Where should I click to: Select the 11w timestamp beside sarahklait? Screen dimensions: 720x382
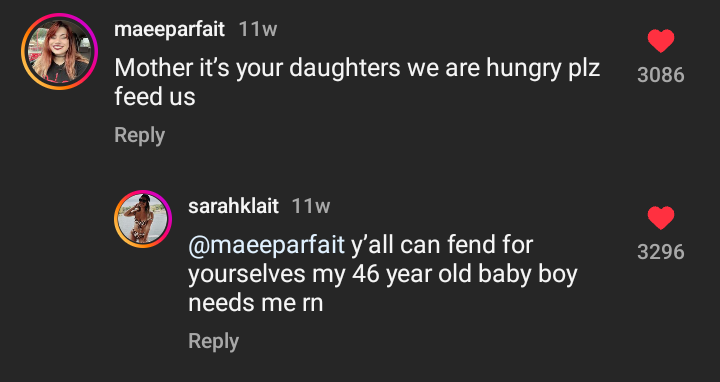(311, 207)
